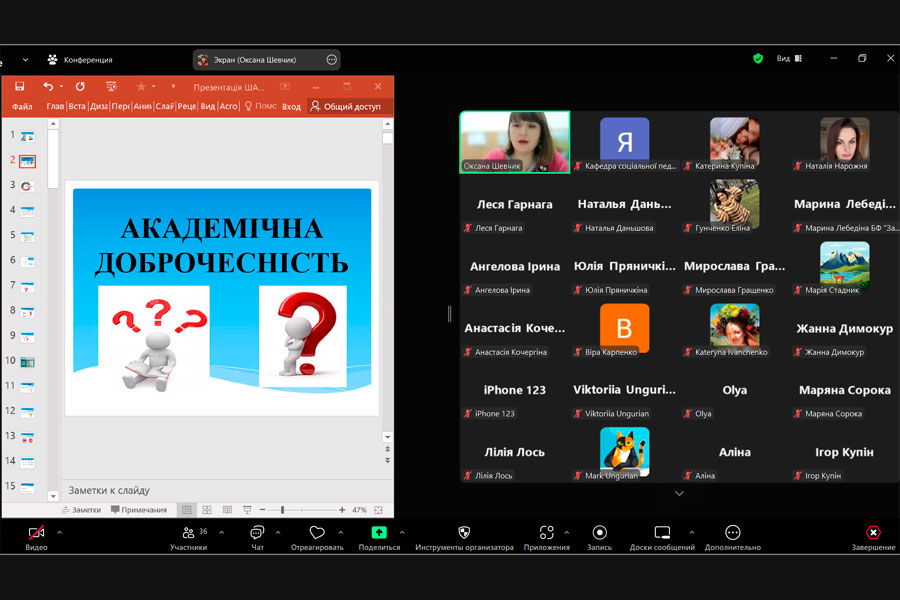
Task: Expand reactions options arrow
Action: pyautogui.click(x=340, y=533)
